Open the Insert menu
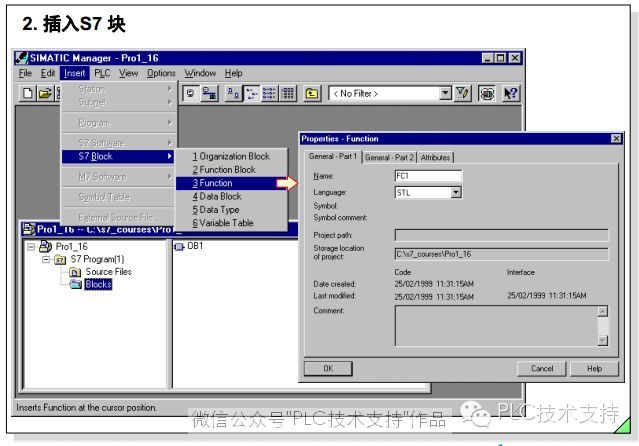The height and width of the screenshot is (446, 639). point(74,73)
